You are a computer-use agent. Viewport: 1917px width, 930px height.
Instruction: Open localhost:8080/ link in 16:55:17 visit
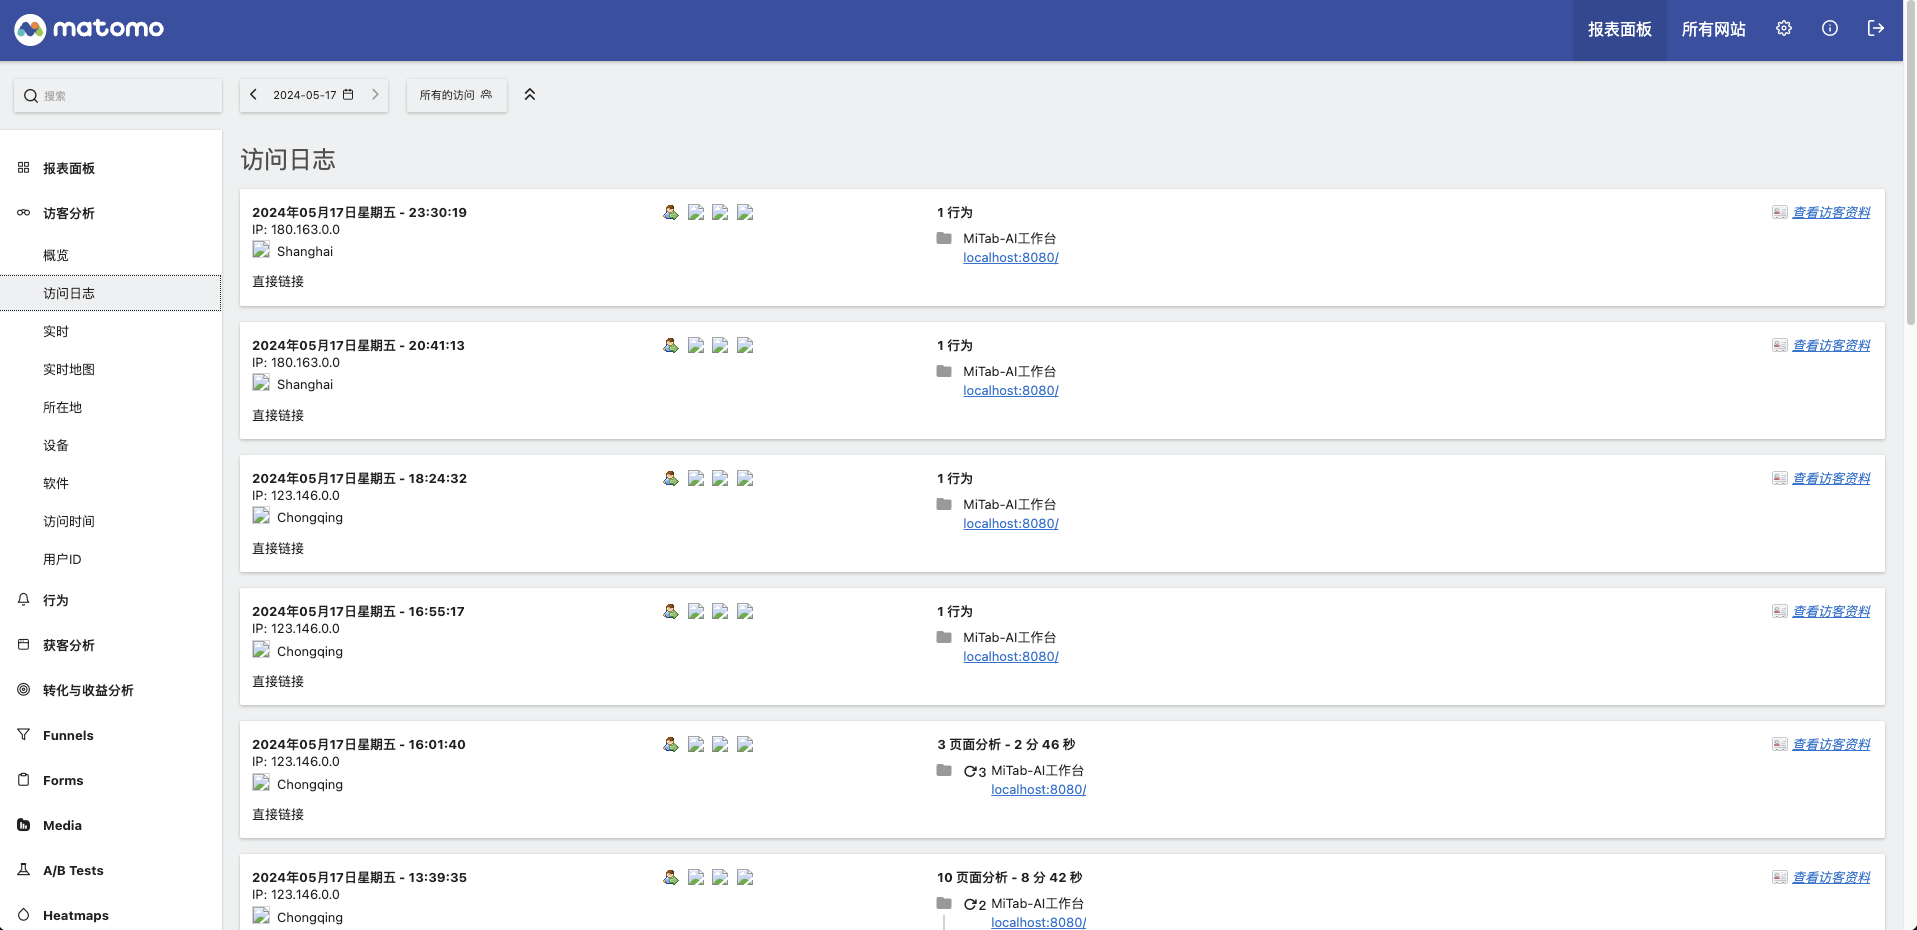coord(1011,656)
